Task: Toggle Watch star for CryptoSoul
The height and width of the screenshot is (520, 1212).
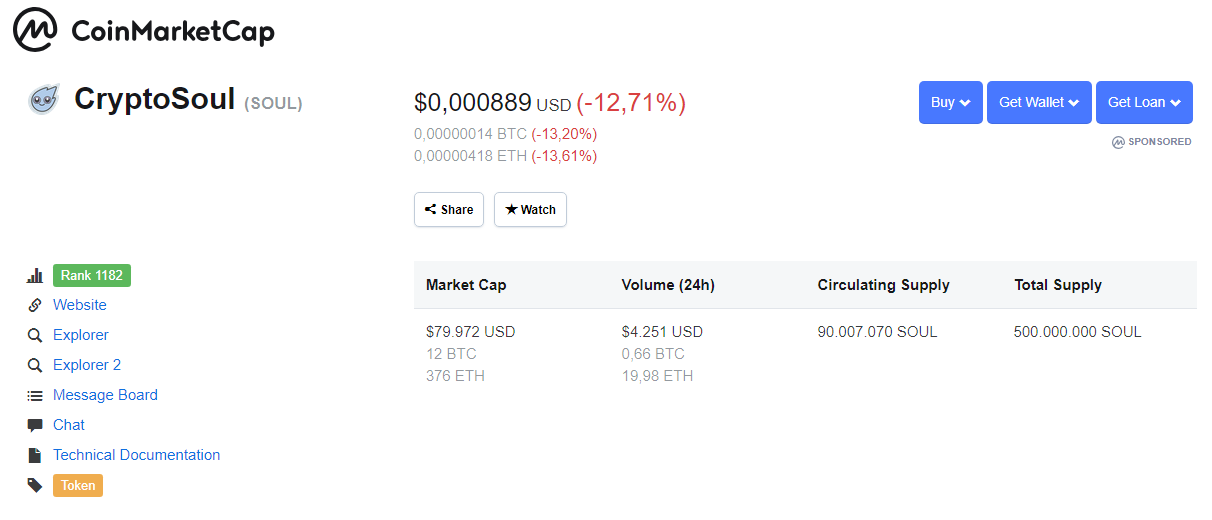Action: pyautogui.click(x=530, y=210)
